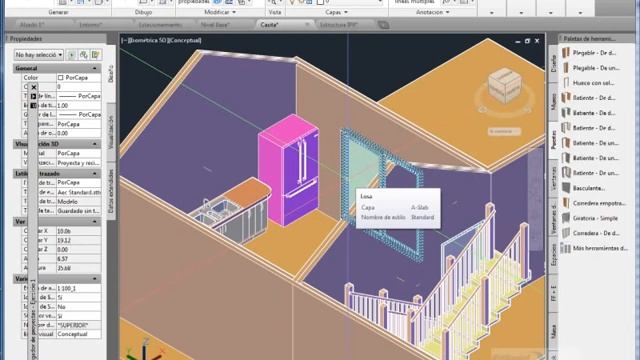Collapse the Ver section
Viewport: 640px width, 360px height.
point(95,222)
